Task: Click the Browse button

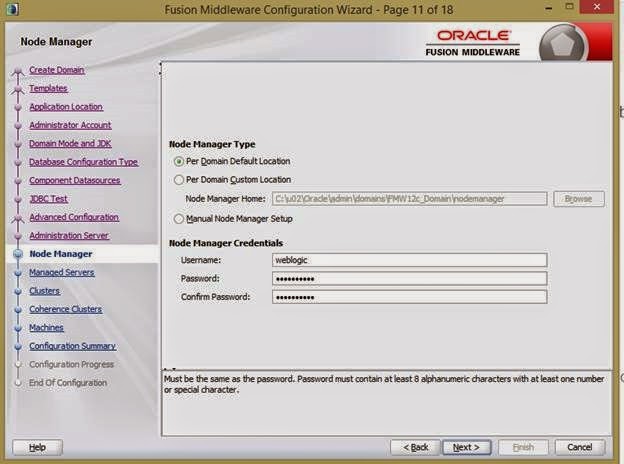Action: (579, 199)
